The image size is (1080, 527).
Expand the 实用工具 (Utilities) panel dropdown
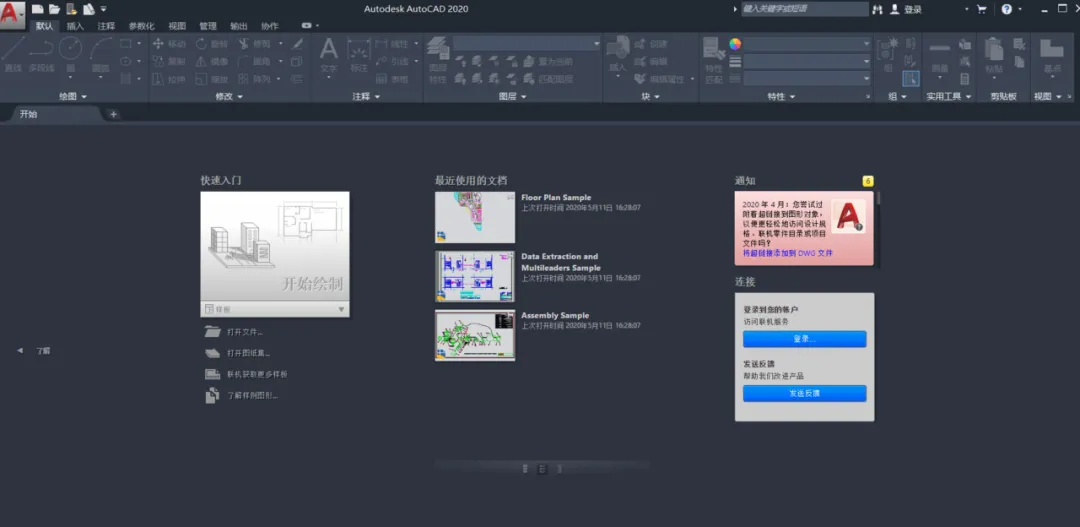948,96
